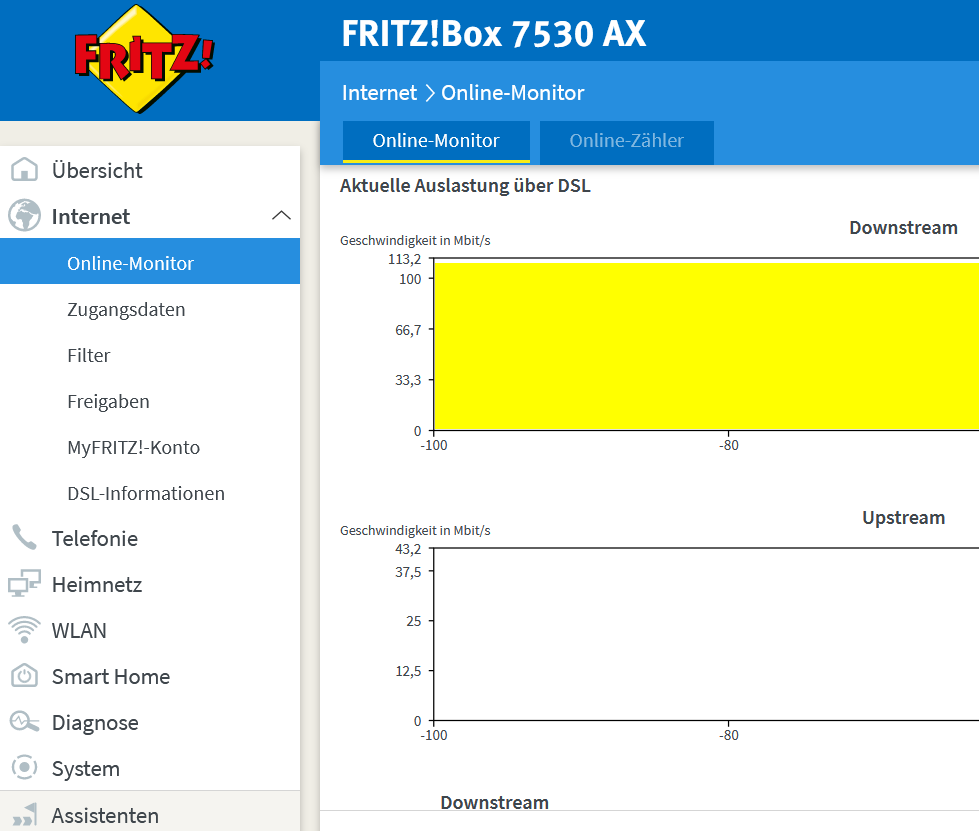Viewport: 979px width, 831px height.
Task: Open DSL-Informationen submenu item
Action: pos(150,493)
